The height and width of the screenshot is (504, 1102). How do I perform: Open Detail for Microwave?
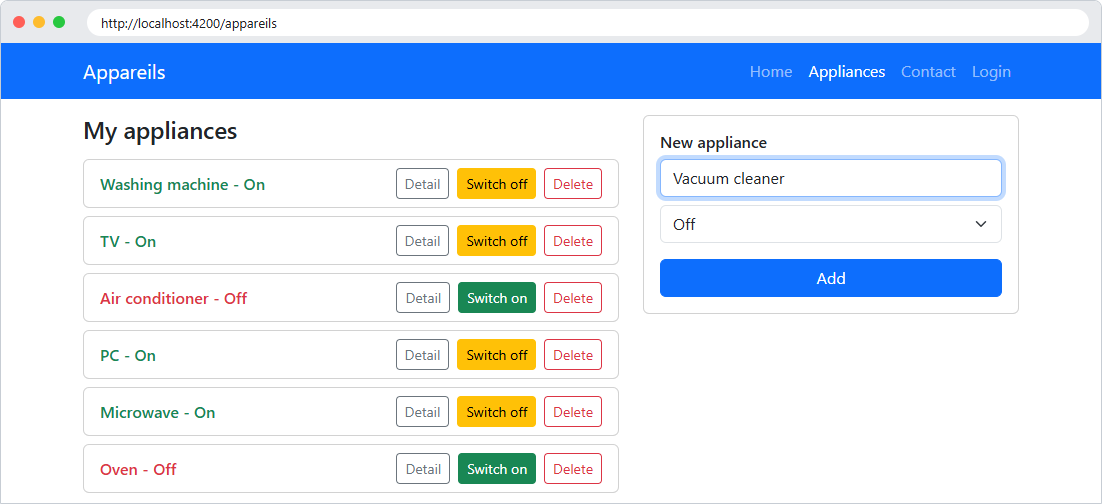[x=422, y=412]
